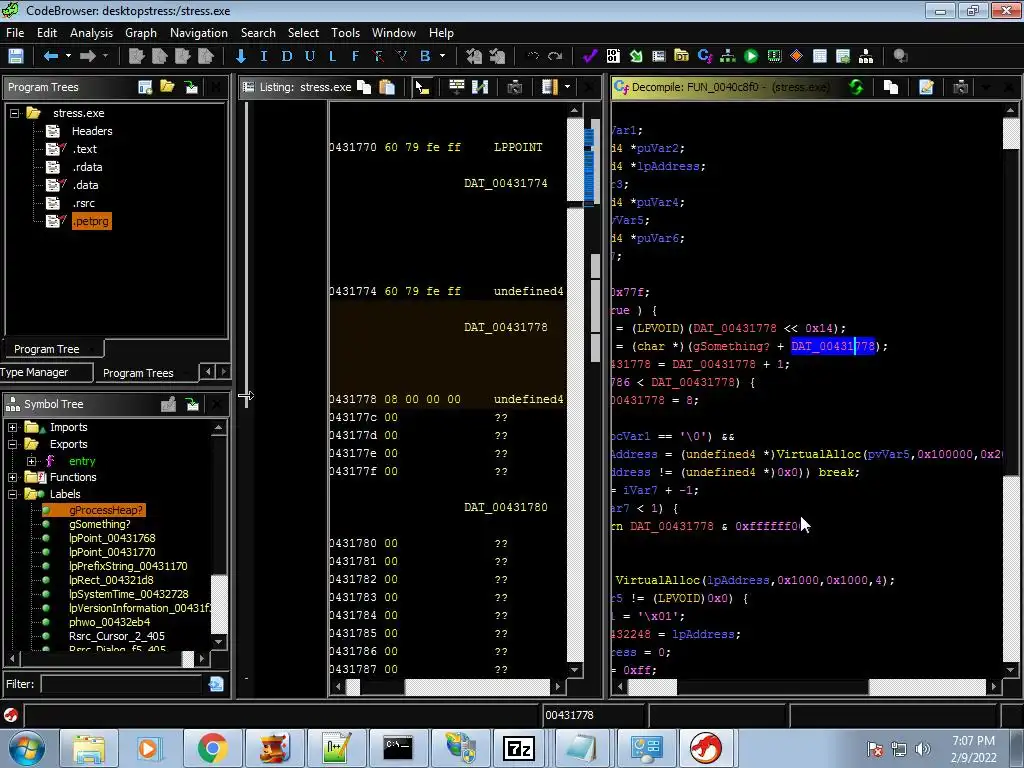This screenshot has height=768, width=1024.
Task: Click the purple checkmark toolbar icon
Action: [590, 56]
